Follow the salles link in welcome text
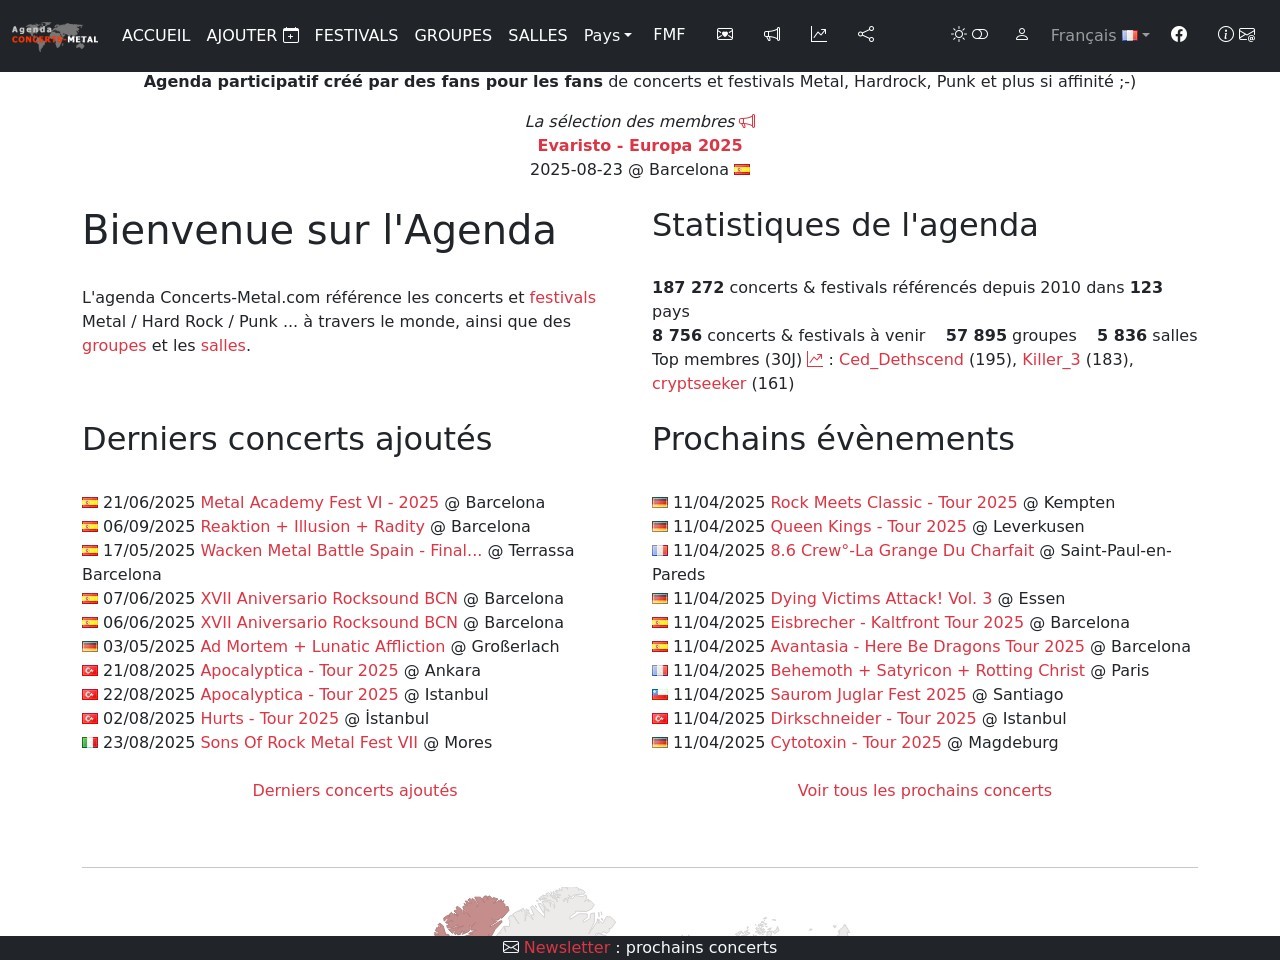Viewport: 1280px width, 960px height. 223,345
